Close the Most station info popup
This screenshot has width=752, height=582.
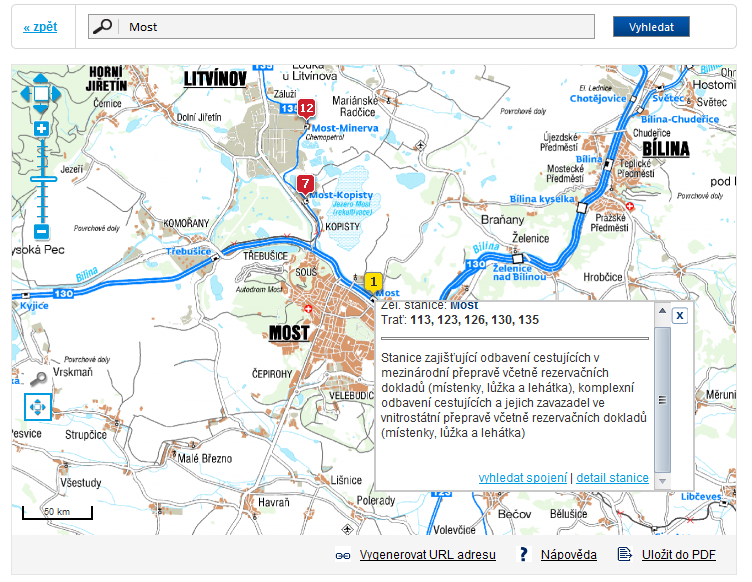point(680,315)
